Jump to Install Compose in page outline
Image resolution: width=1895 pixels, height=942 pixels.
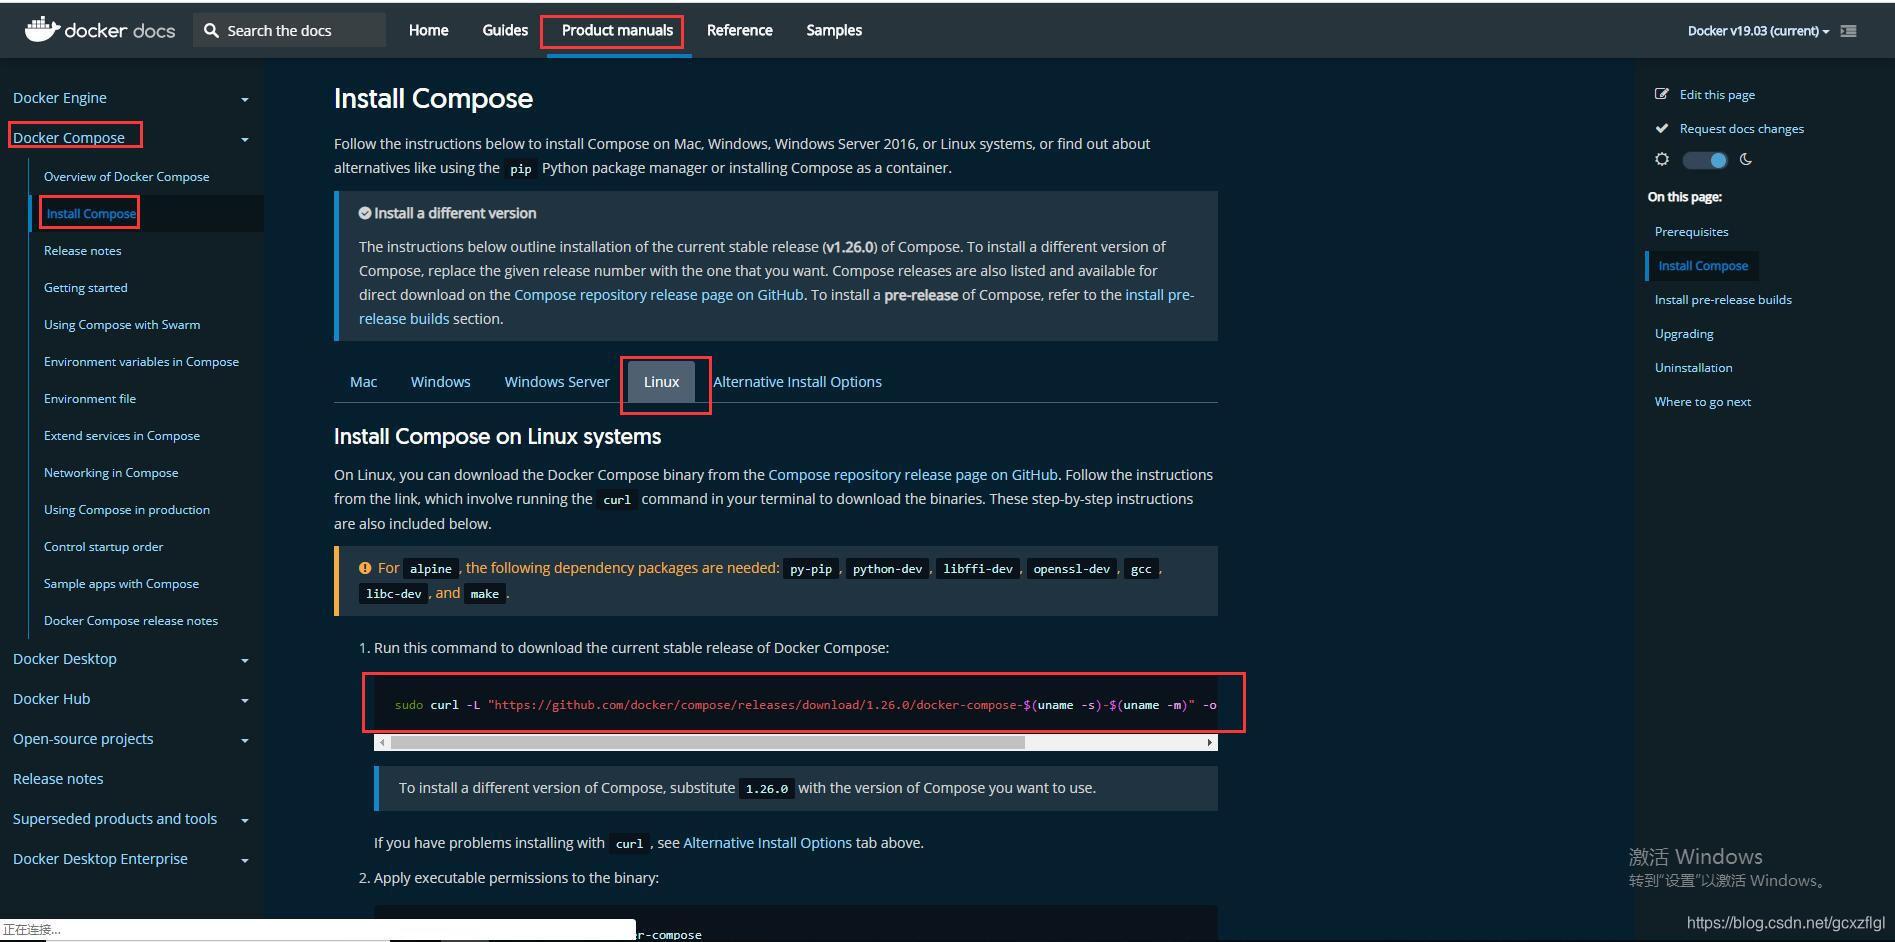[1703, 266]
